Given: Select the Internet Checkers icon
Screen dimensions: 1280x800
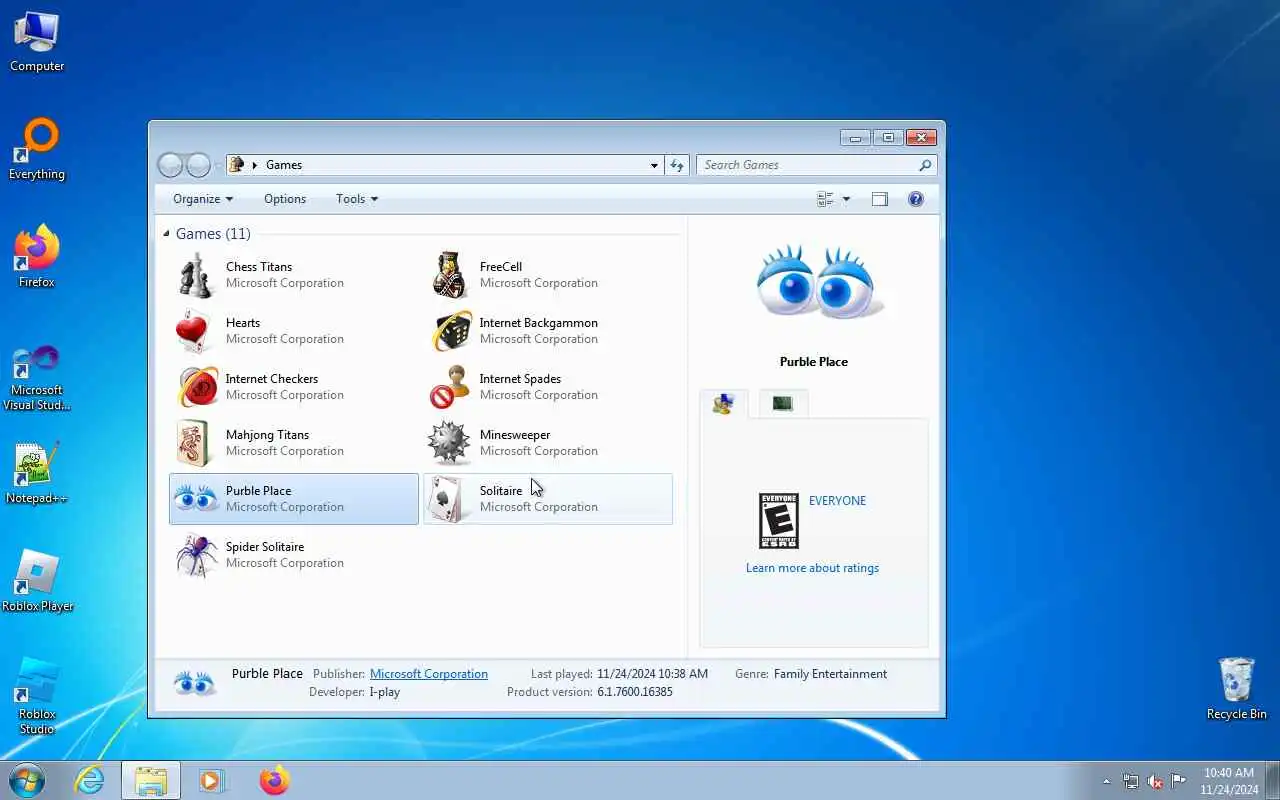Looking at the screenshot, I should click(x=196, y=387).
